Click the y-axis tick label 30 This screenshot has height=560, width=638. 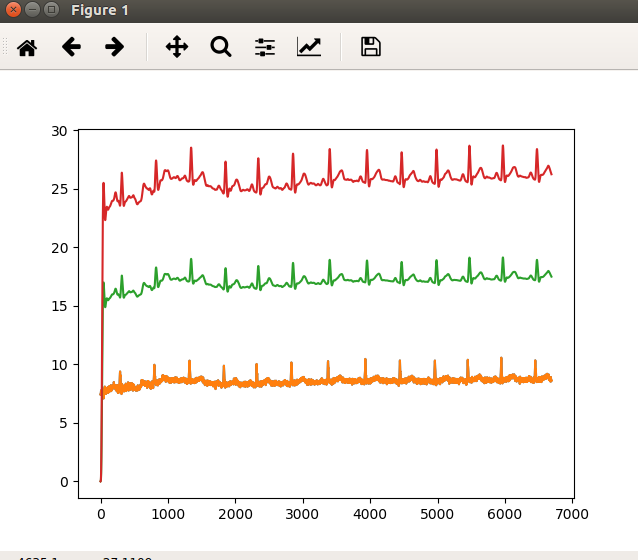point(59,131)
